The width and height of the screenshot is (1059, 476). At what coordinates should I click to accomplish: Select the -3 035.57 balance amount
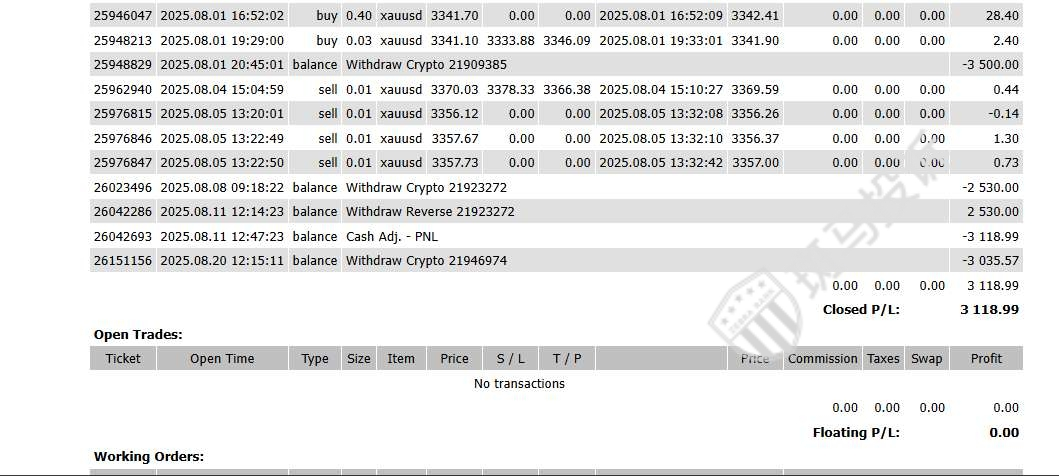click(x=989, y=260)
